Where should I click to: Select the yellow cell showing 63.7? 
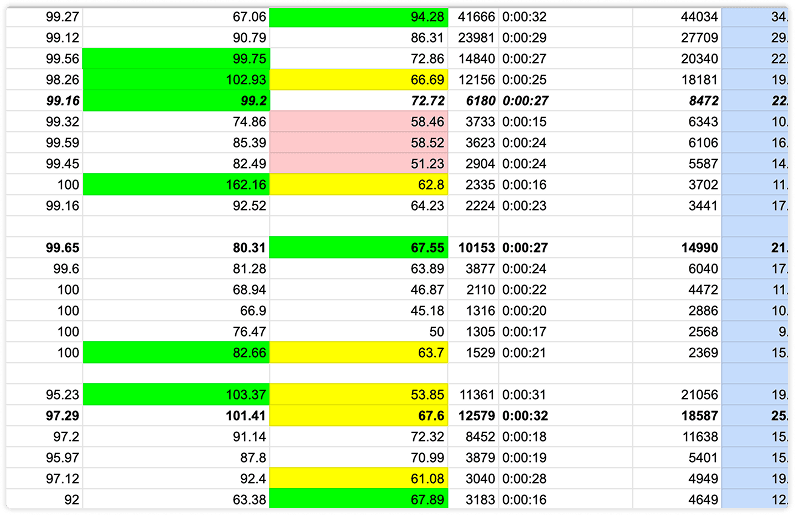tap(358, 352)
